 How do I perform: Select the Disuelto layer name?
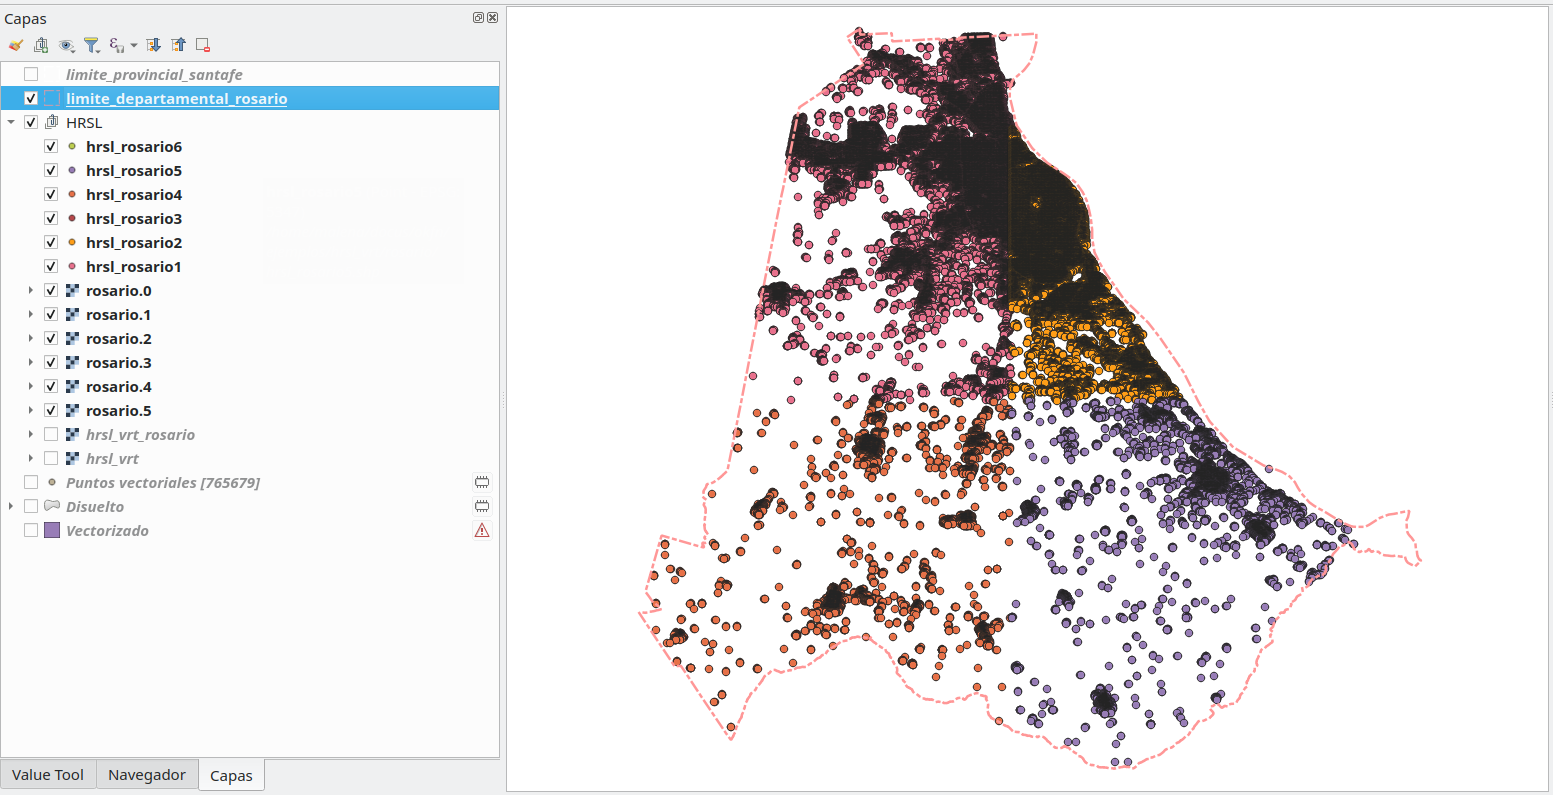coord(95,507)
